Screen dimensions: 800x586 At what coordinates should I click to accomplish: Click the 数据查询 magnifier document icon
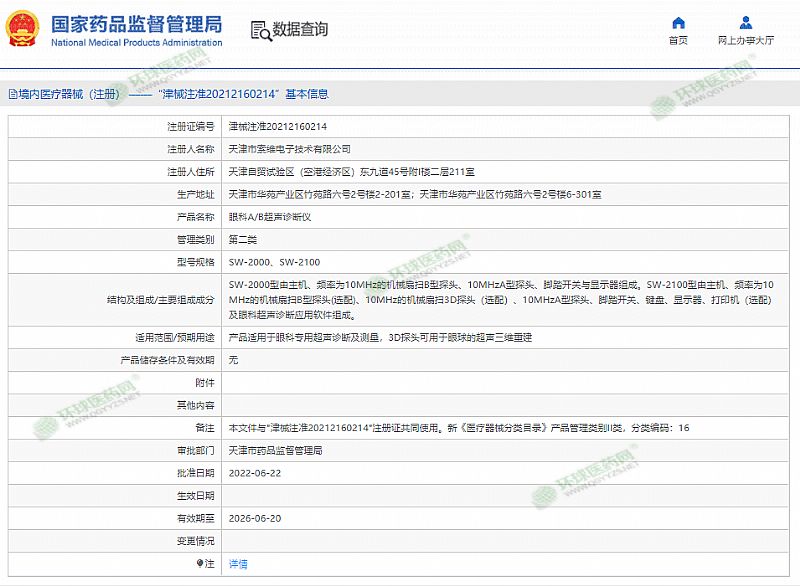point(259,29)
